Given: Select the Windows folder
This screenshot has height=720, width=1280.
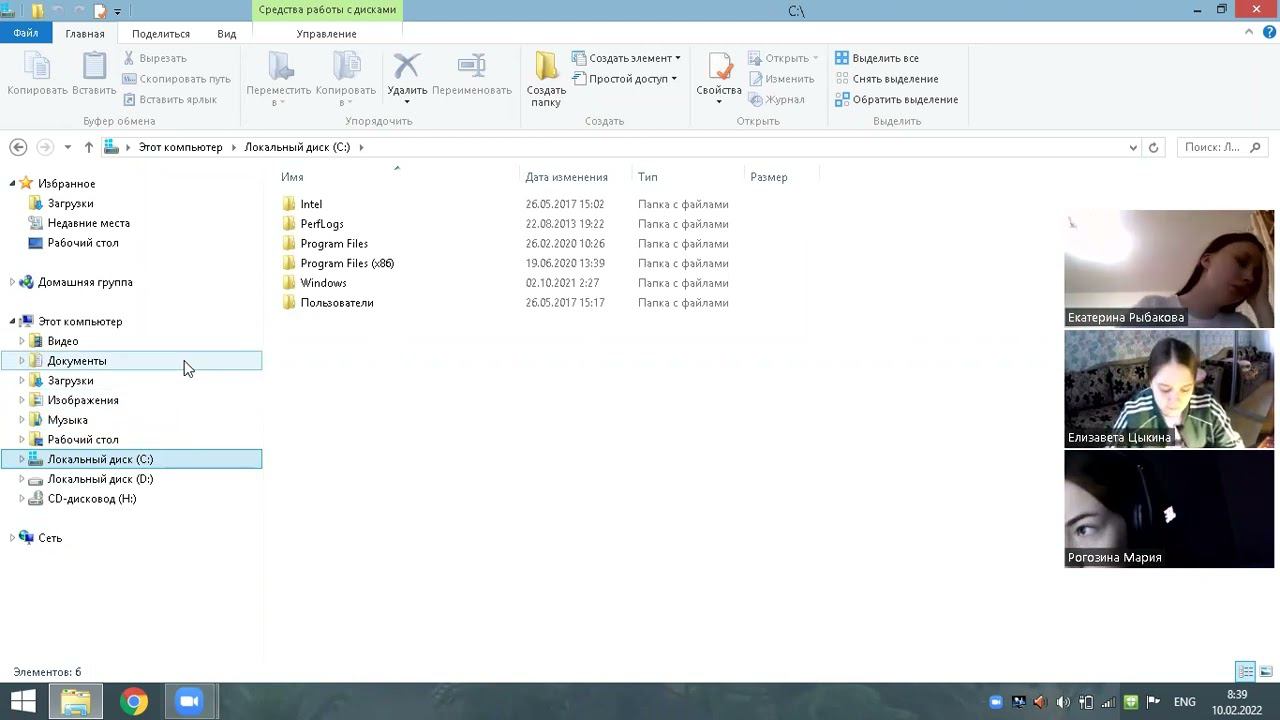Looking at the screenshot, I should click(x=323, y=283).
